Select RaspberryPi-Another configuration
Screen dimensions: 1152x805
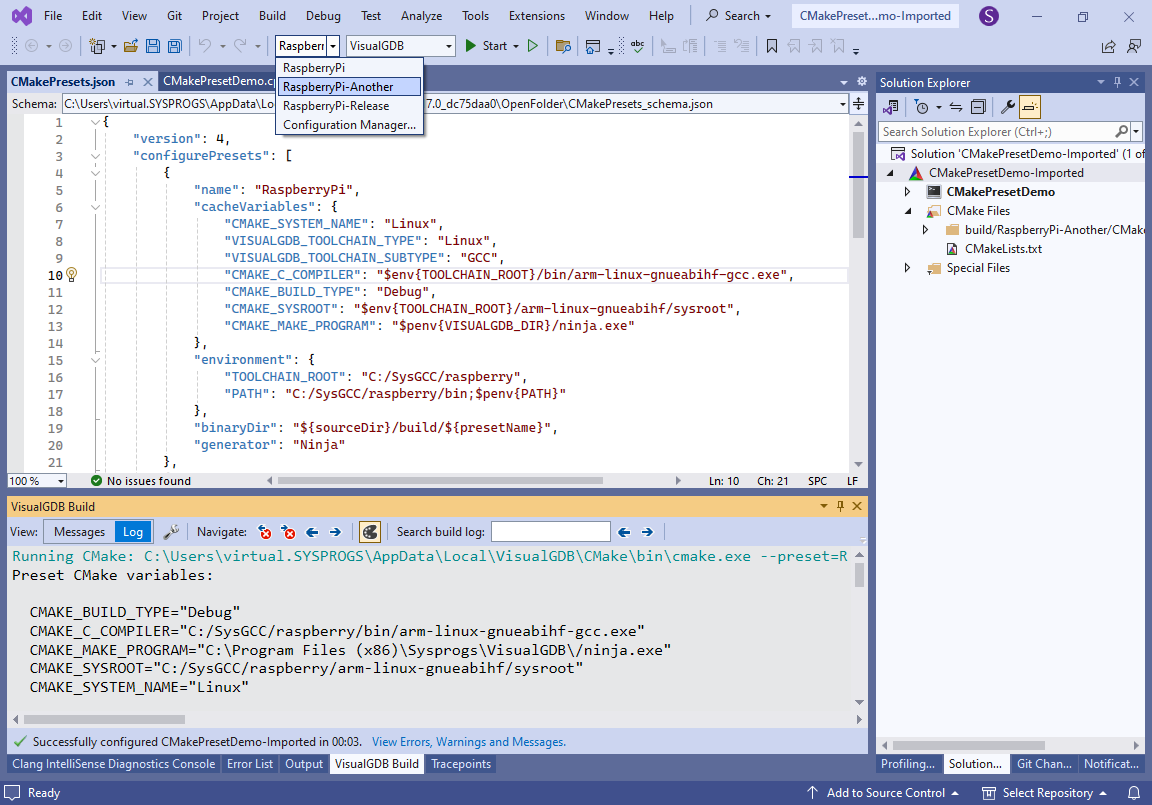[x=350, y=87]
